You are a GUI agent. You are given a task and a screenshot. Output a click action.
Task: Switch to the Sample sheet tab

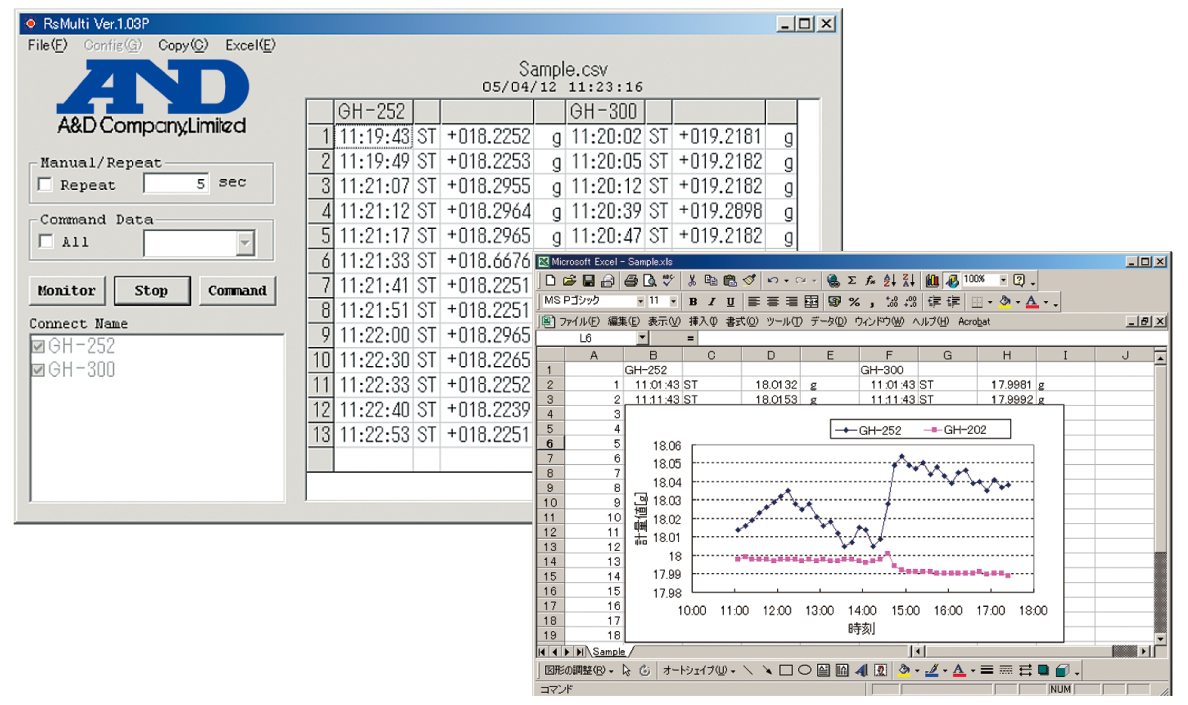point(608,652)
